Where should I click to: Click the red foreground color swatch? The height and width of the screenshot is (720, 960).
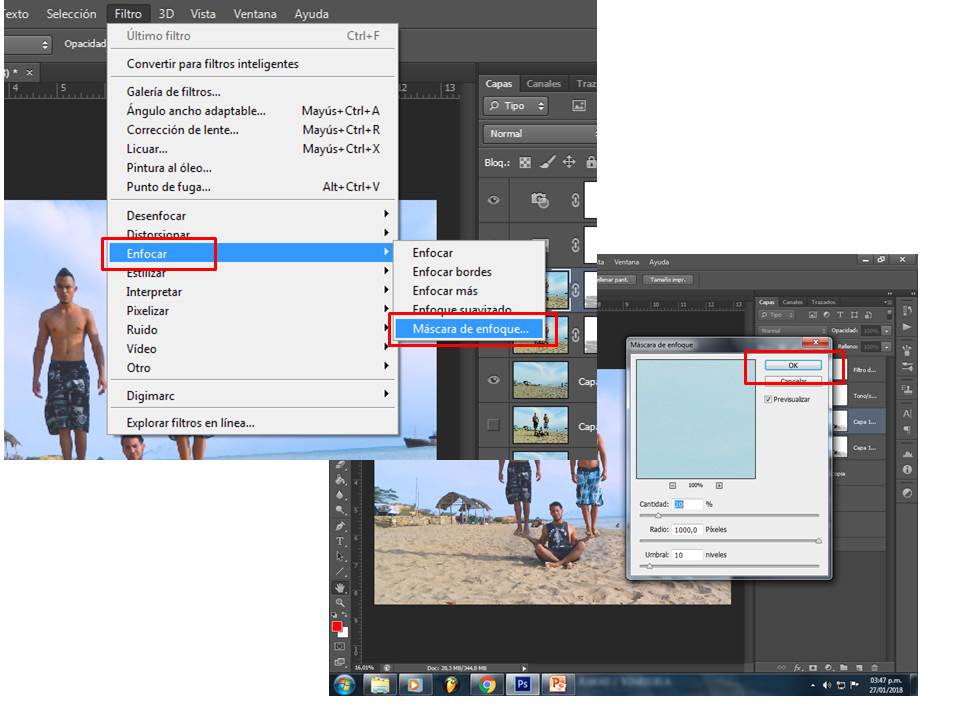point(337,626)
